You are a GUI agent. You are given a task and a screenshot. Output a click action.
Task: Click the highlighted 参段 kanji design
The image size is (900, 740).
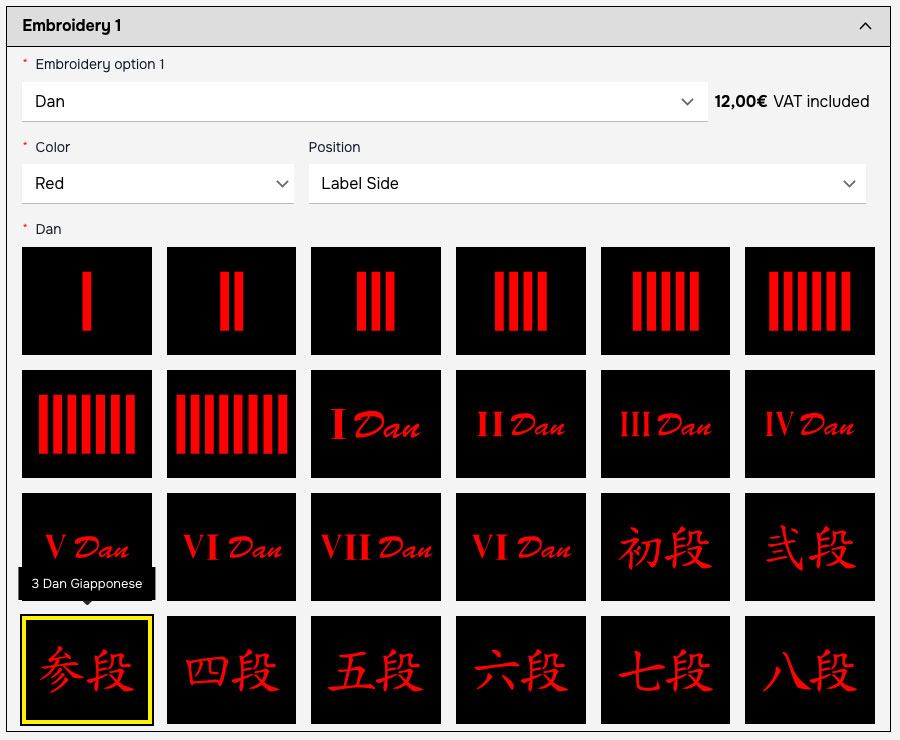(x=87, y=670)
